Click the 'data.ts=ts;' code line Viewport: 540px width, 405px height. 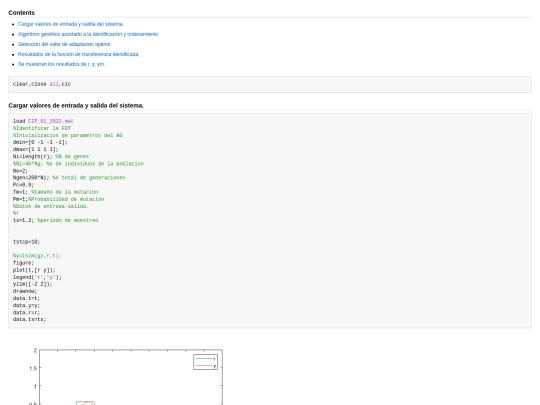30,320
